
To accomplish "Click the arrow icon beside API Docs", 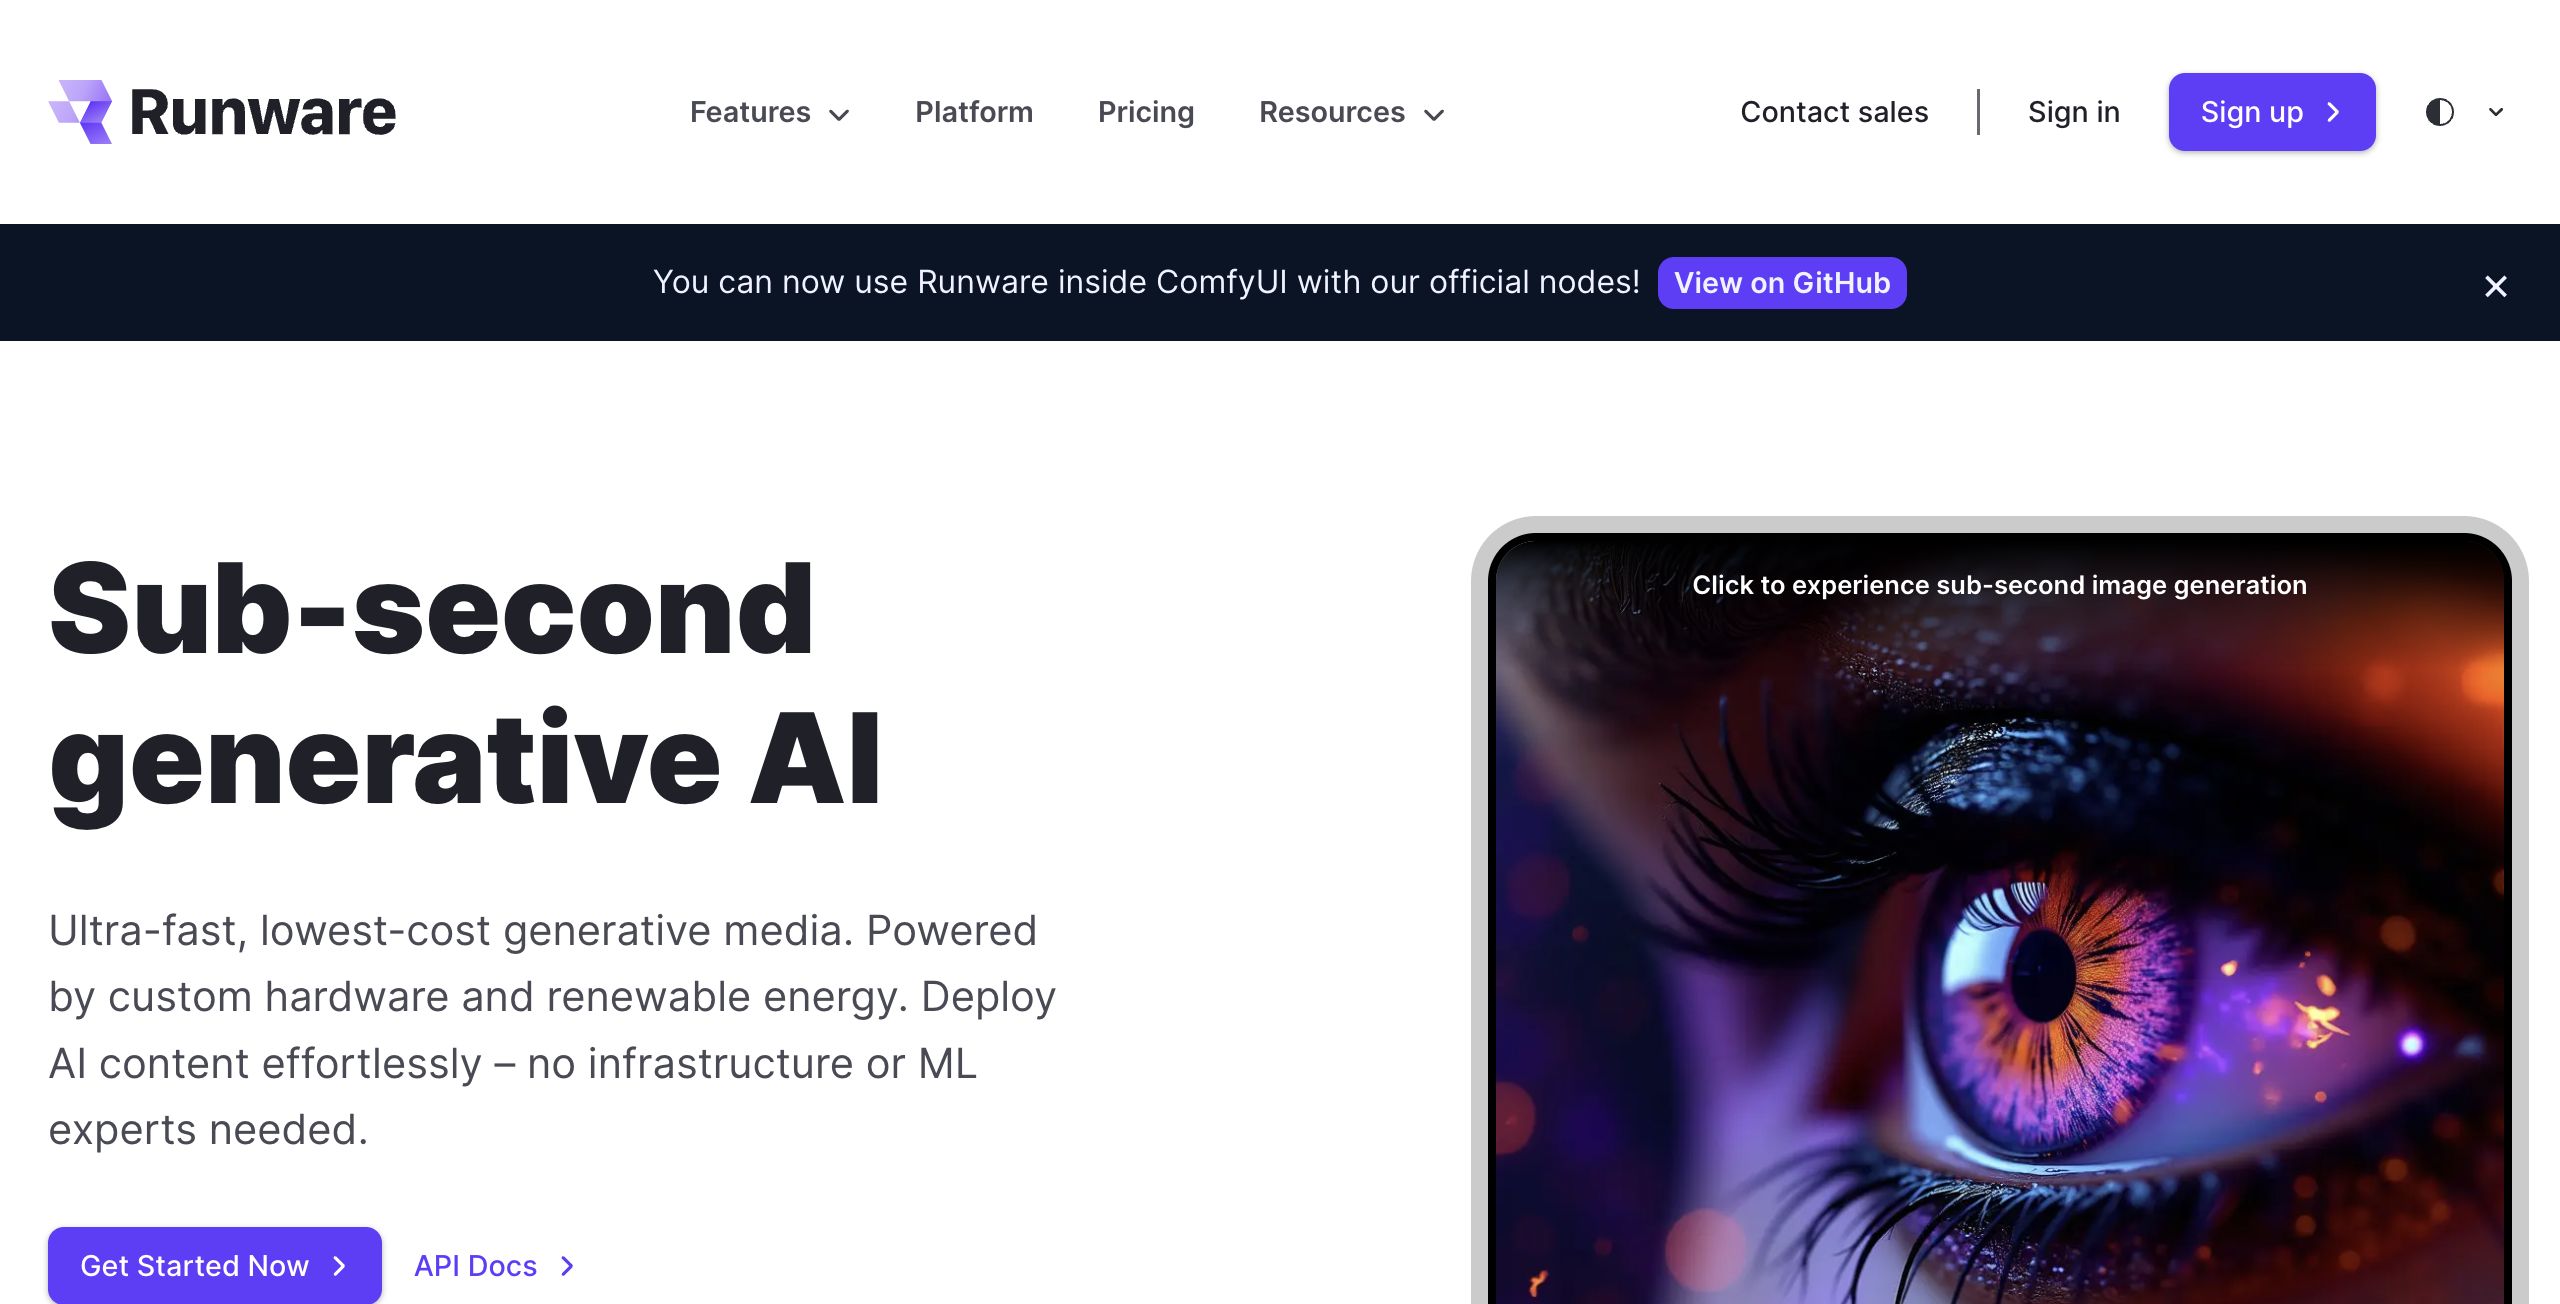I will tap(567, 1266).
